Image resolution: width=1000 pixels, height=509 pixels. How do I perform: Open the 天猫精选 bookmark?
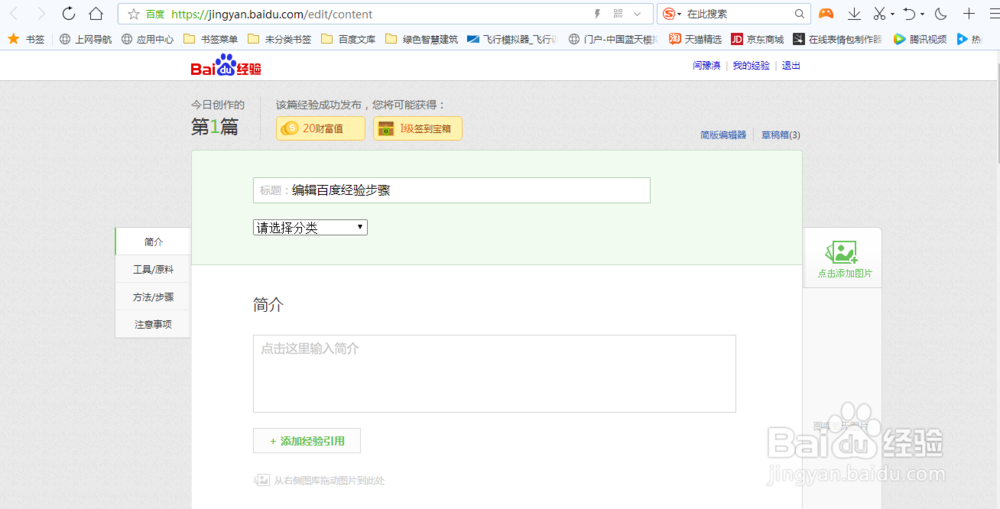695,39
